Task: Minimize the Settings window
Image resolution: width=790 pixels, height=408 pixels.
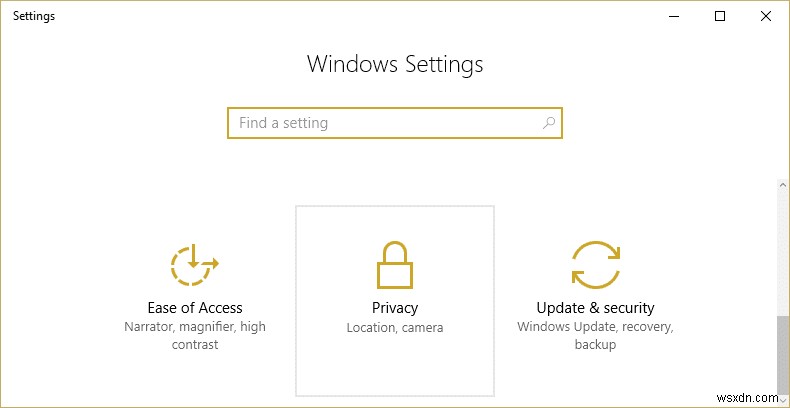Action: tap(674, 16)
